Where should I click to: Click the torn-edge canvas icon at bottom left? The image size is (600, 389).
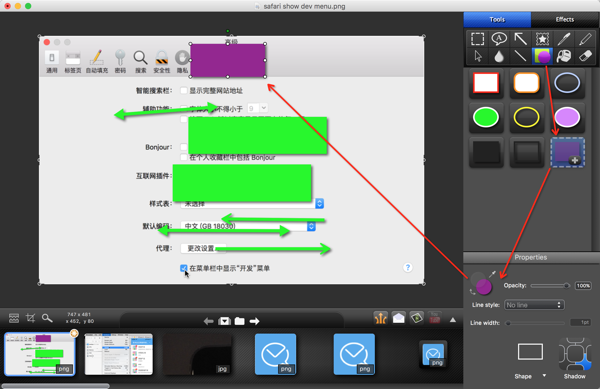click(x=14, y=318)
